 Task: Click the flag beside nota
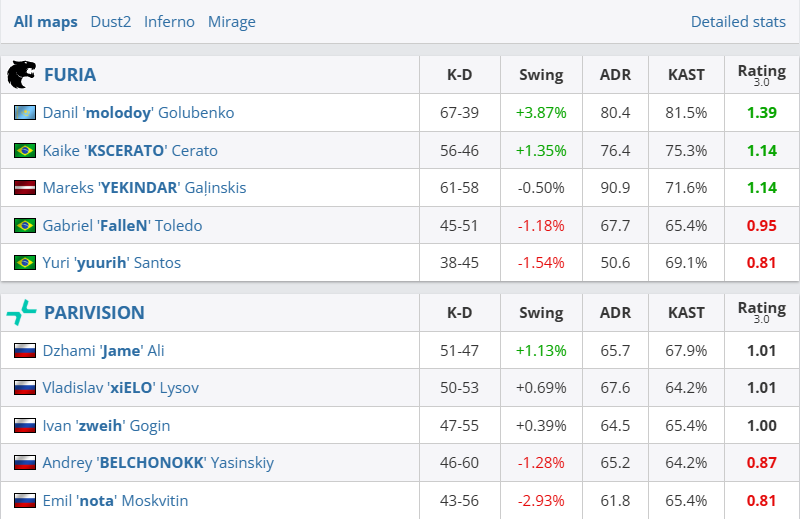tap(25, 501)
